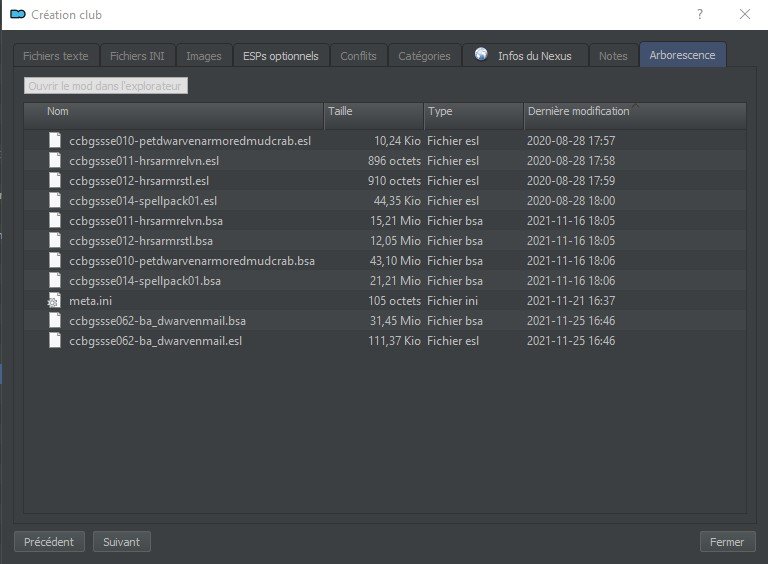Viewport: 768px width, 564px height.
Task: Click file icon of ccbgssse012-hrsarmrstl.bsa
Action: [x=55, y=241]
